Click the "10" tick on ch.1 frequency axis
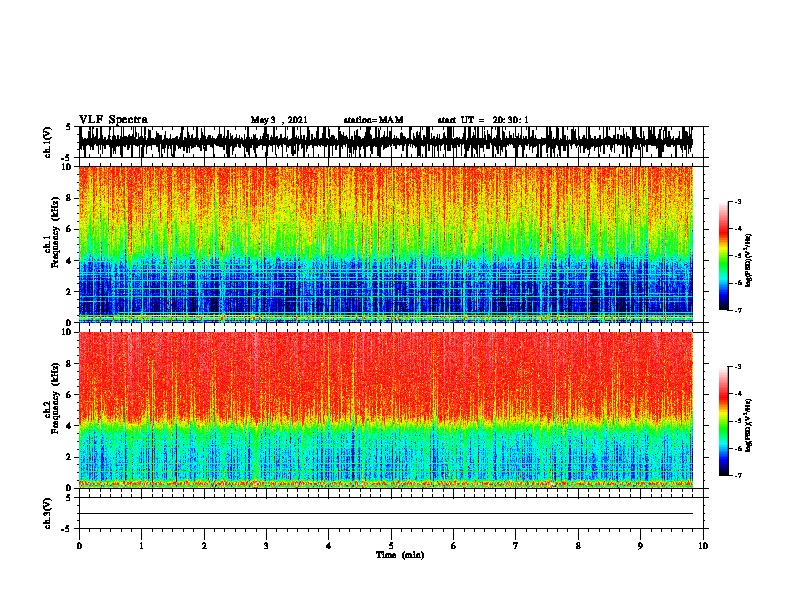Image resolution: width=792 pixels, height=612 pixels. pos(67,167)
